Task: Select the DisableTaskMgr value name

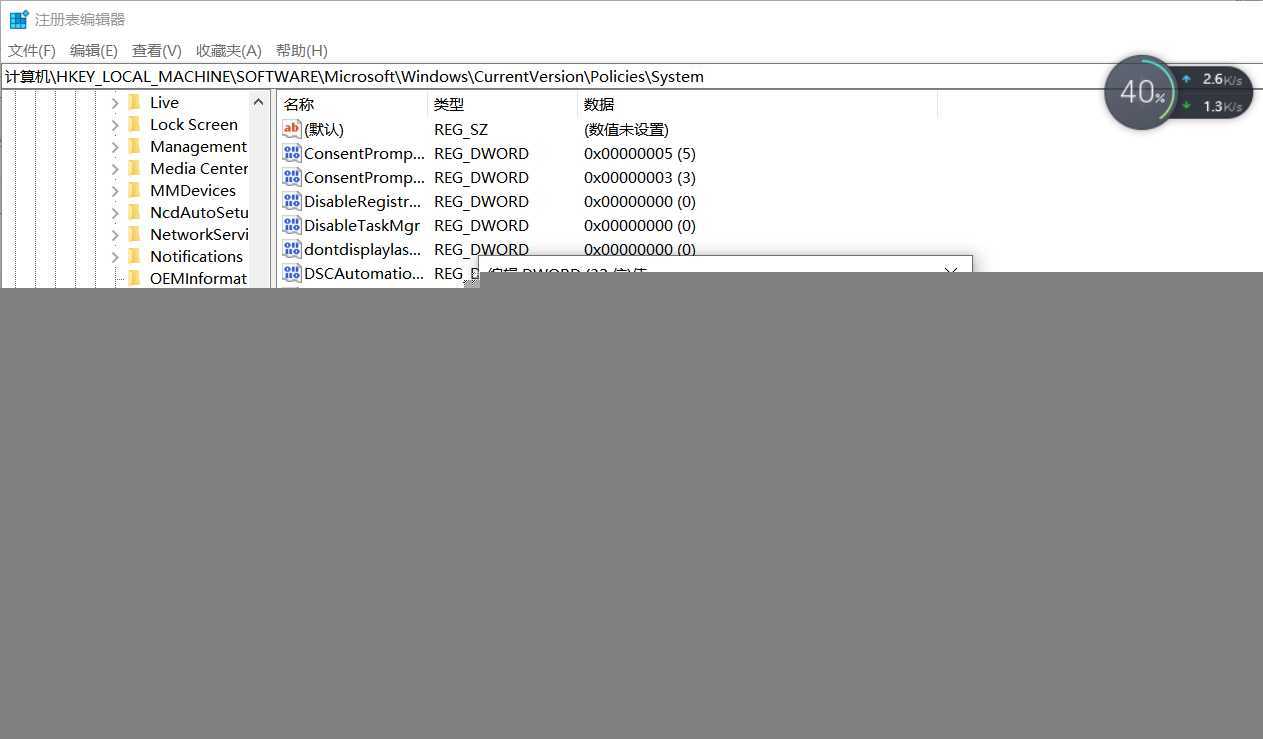Action: [x=362, y=225]
